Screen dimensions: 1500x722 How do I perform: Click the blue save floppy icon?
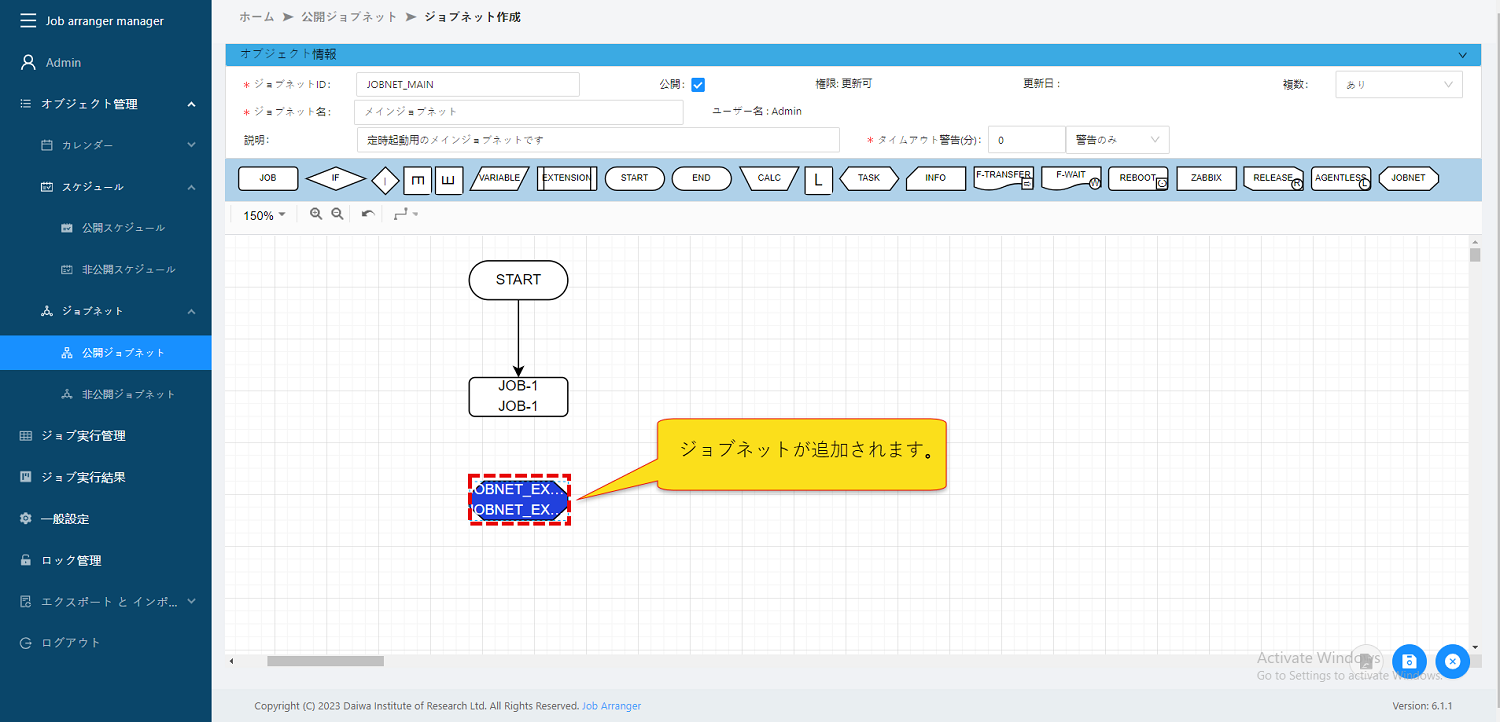tap(1409, 661)
